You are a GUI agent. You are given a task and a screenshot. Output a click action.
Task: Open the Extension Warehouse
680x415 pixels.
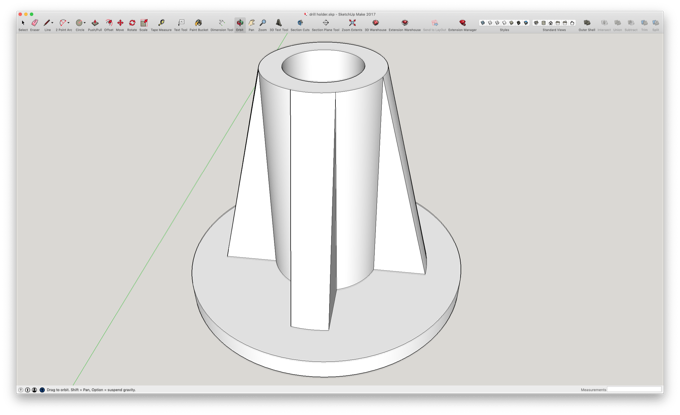click(405, 23)
